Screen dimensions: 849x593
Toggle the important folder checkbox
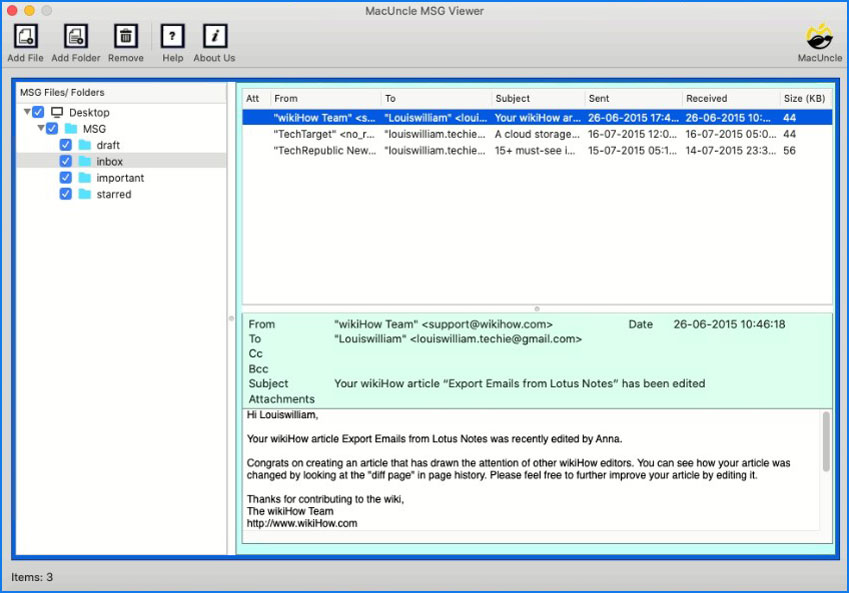(x=66, y=178)
